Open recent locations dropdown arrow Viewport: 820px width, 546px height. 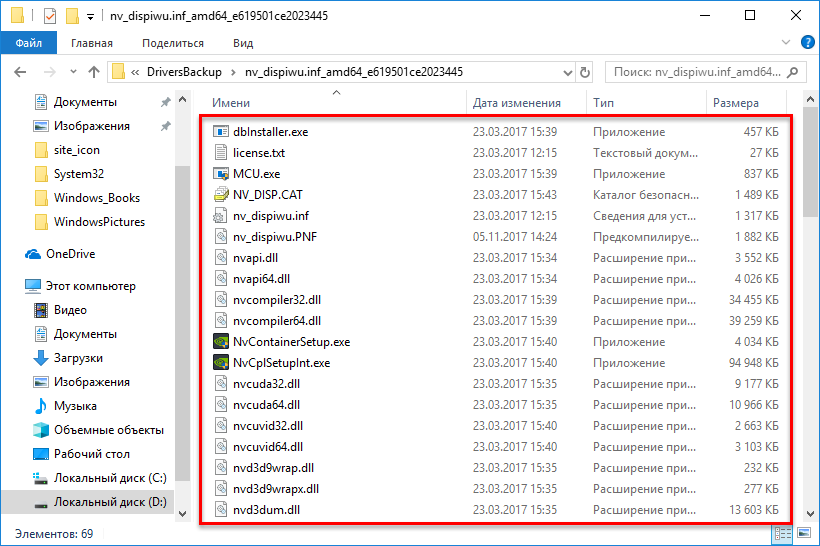73,72
